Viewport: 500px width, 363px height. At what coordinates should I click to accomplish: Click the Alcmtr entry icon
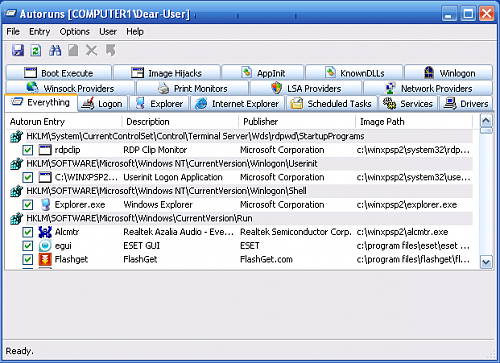click(x=45, y=232)
